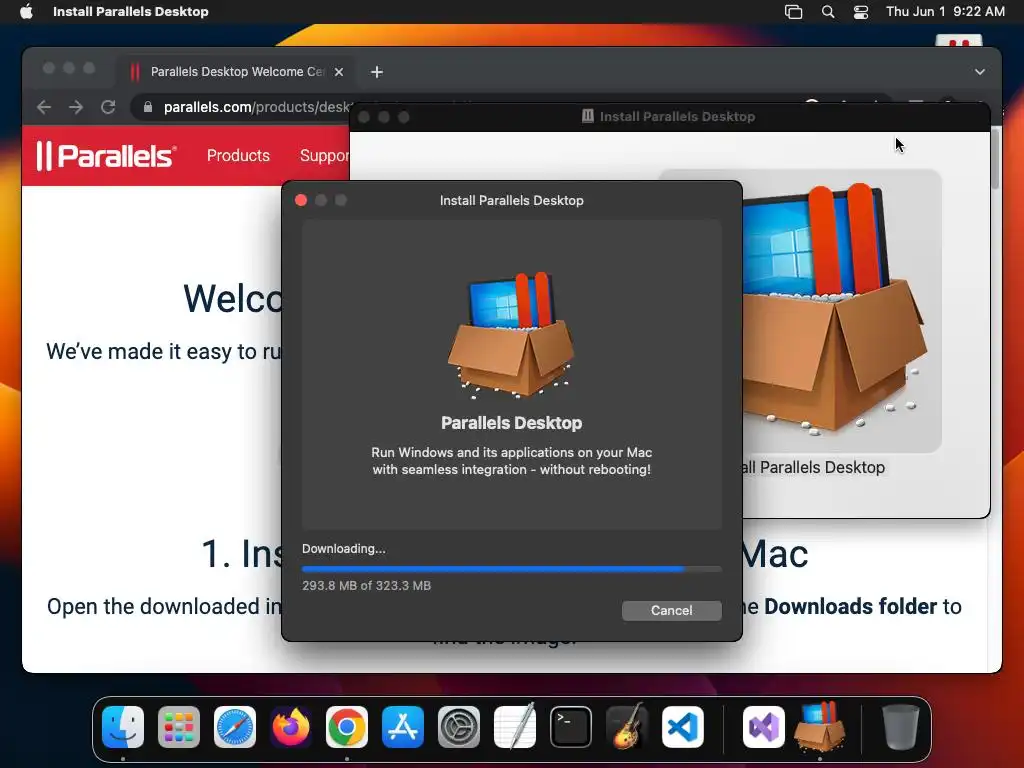Open the Support menu on Parallels site
This screenshot has width=1024, height=768.
pyautogui.click(x=324, y=155)
